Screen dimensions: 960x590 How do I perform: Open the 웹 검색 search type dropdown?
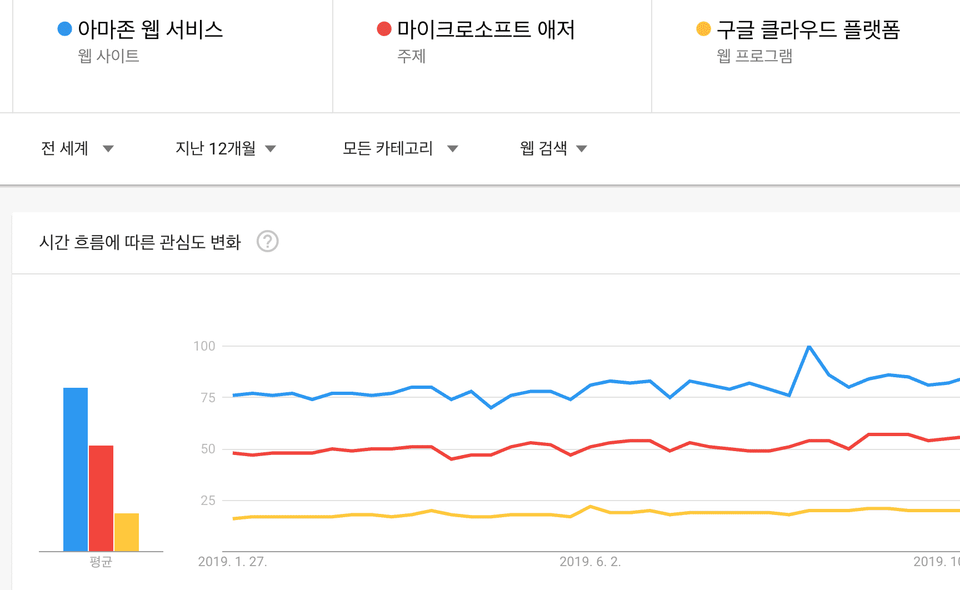[x=553, y=148]
